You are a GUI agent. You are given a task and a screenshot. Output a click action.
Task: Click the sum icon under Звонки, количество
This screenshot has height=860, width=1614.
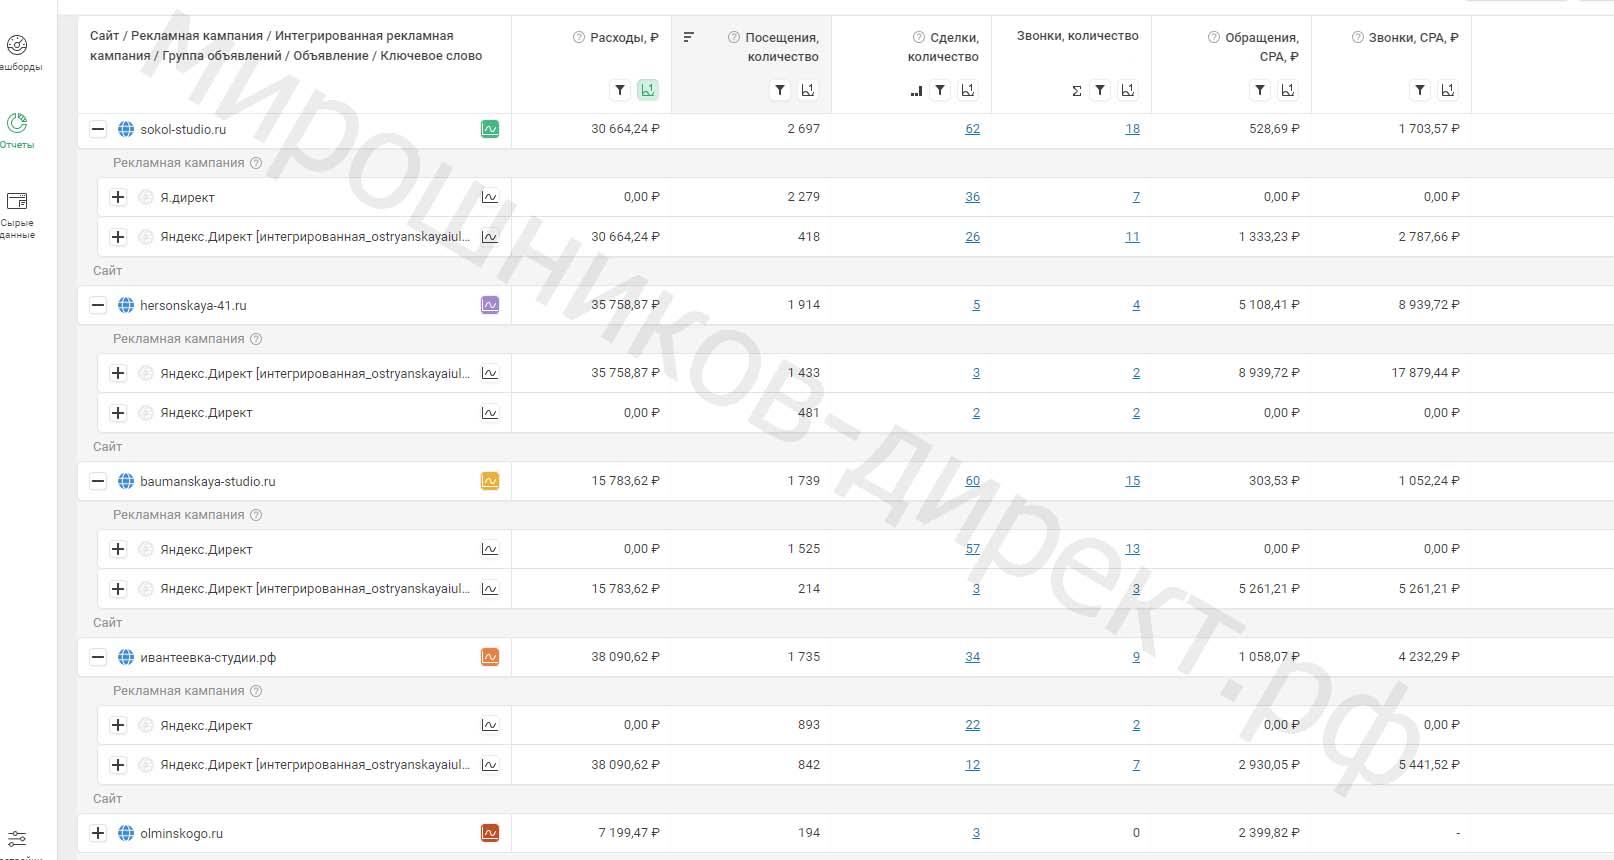(x=1076, y=91)
